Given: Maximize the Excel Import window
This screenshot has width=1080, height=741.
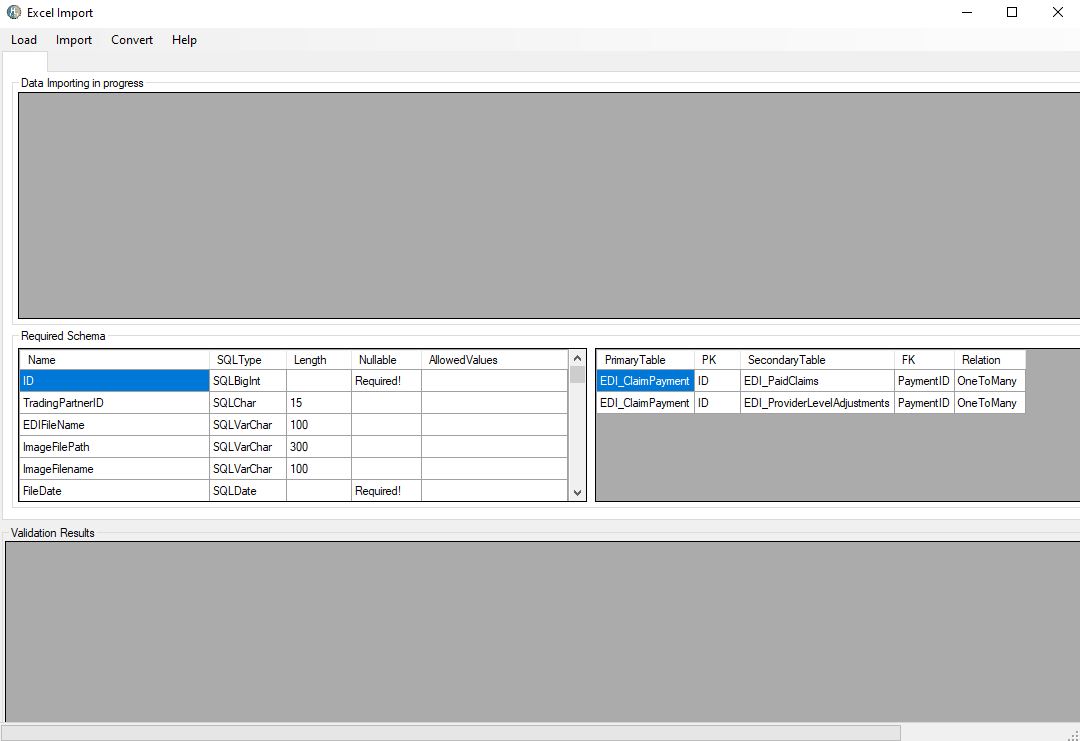Looking at the screenshot, I should tap(1012, 12).
